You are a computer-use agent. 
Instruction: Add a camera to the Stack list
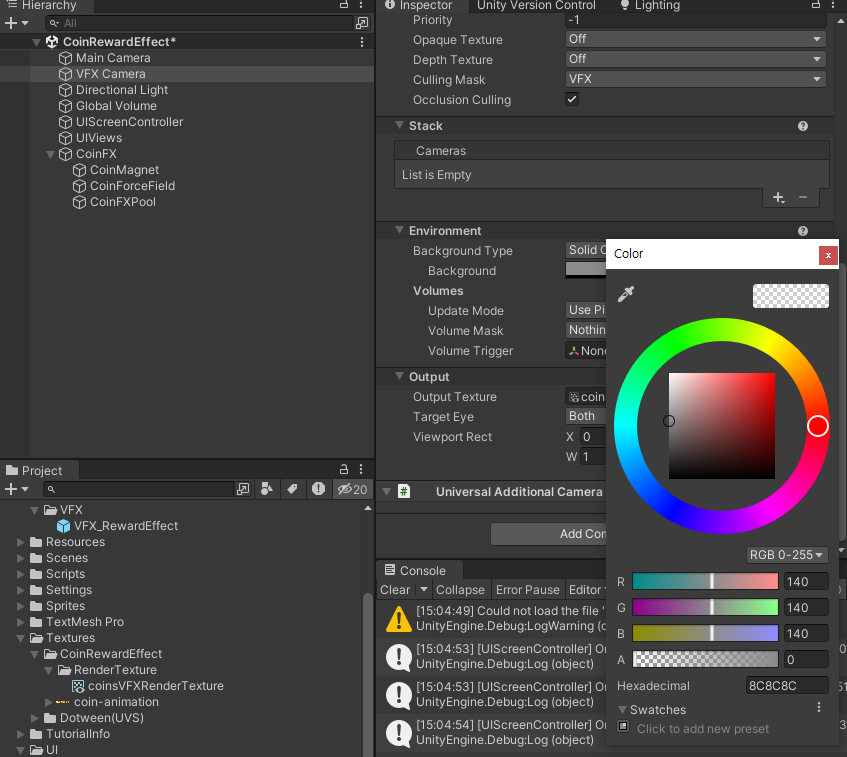click(x=778, y=198)
